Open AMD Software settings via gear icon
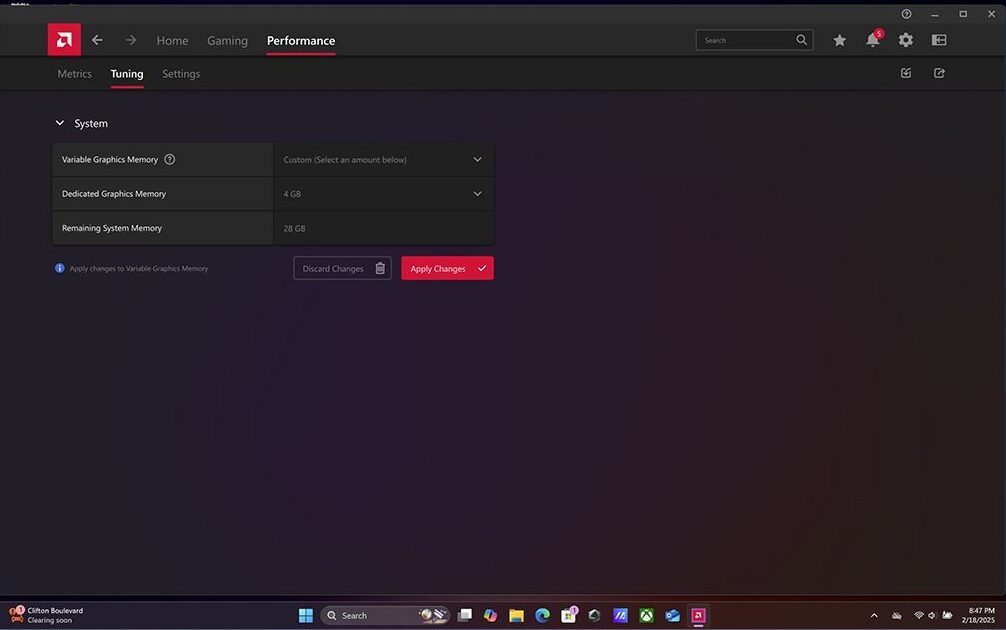 point(905,40)
